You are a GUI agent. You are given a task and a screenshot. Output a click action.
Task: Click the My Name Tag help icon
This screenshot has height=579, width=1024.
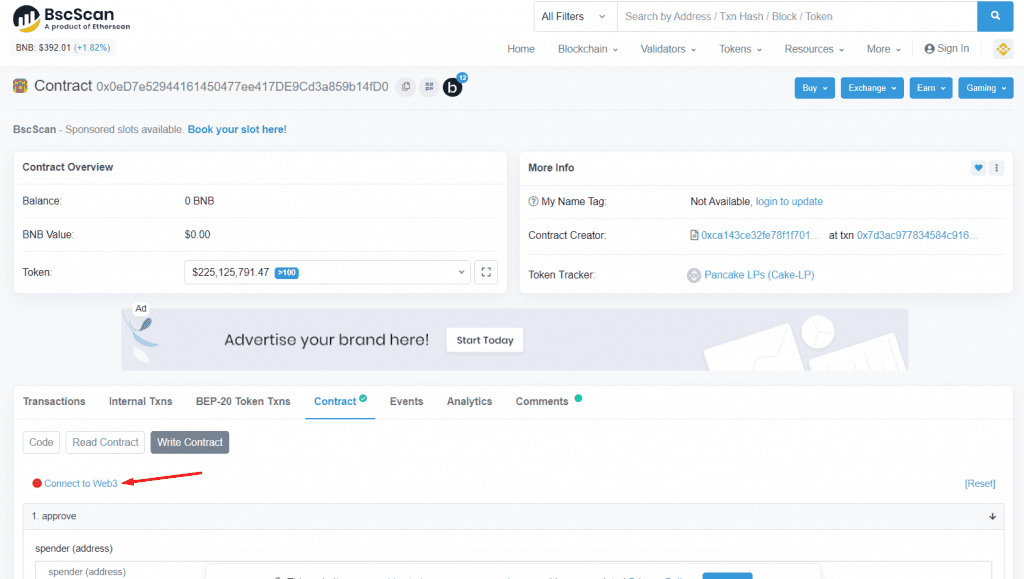533,202
